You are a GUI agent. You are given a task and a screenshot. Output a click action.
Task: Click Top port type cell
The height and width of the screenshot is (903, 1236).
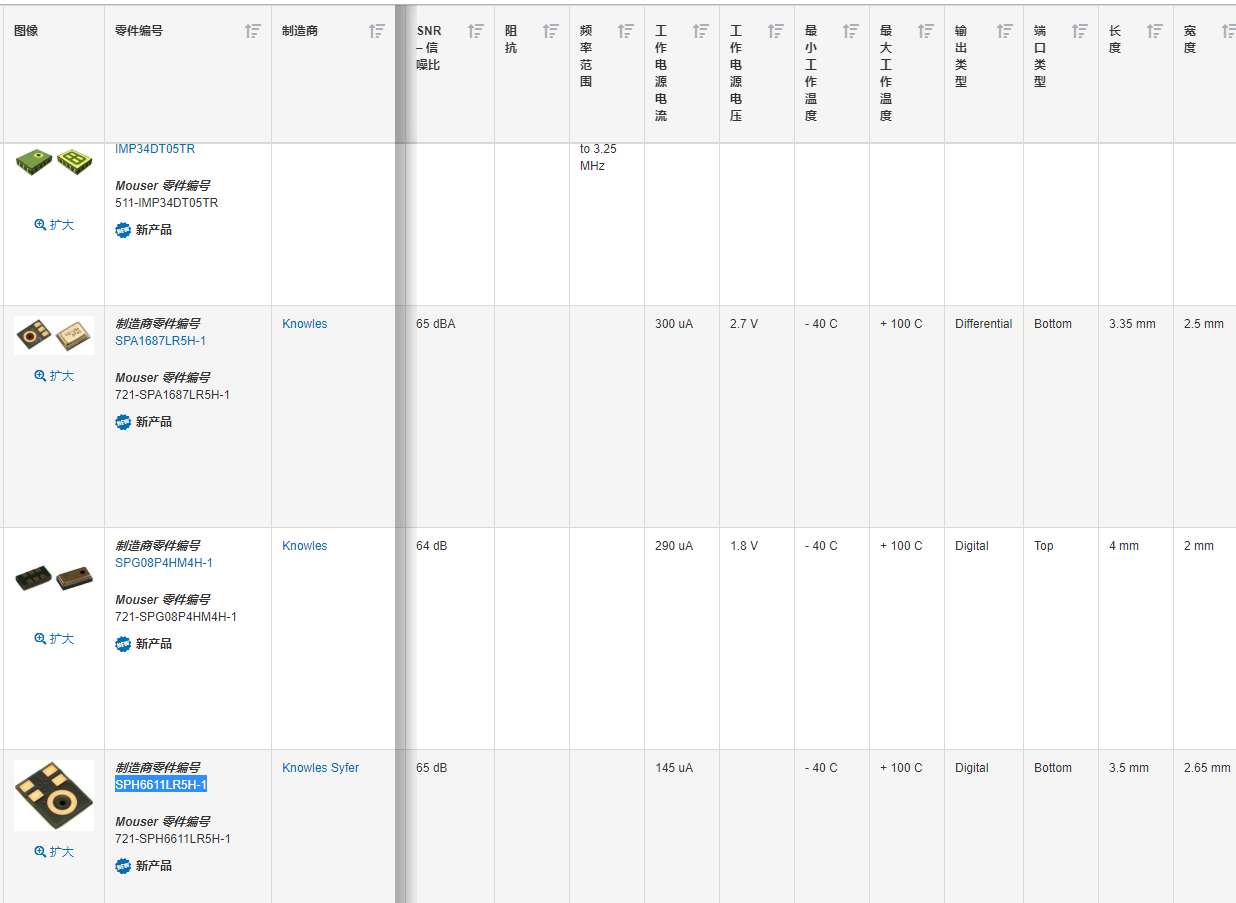point(1044,546)
